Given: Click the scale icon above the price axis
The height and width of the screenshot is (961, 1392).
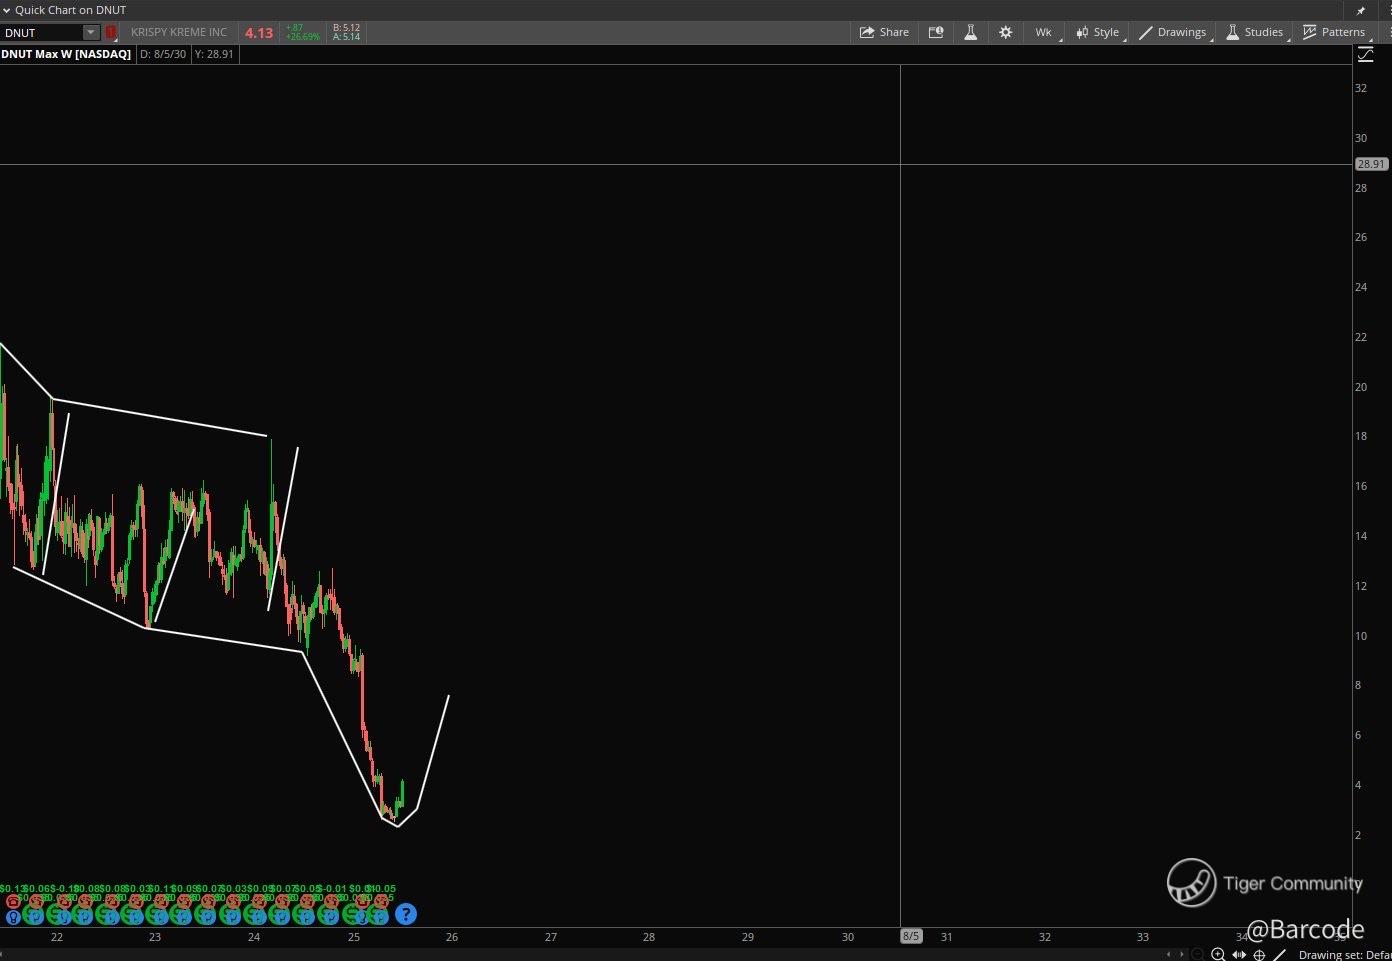Looking at the screenshot, I should coord(1365,54).
